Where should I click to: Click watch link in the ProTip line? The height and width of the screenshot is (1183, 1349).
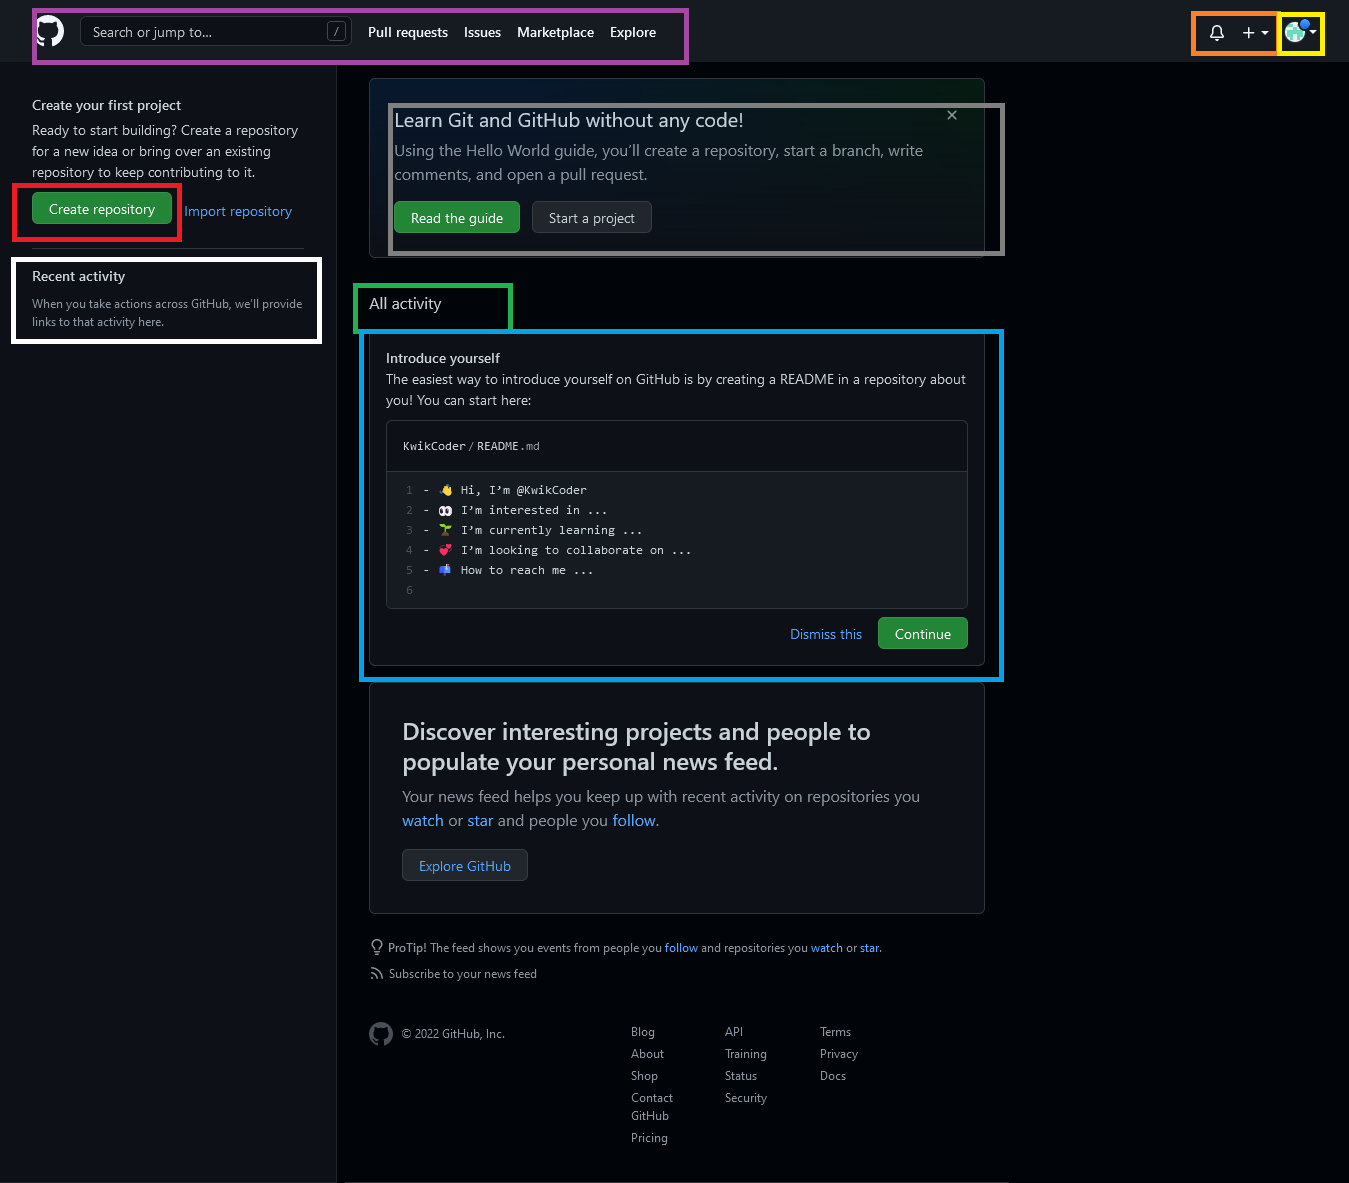(827, 948)
